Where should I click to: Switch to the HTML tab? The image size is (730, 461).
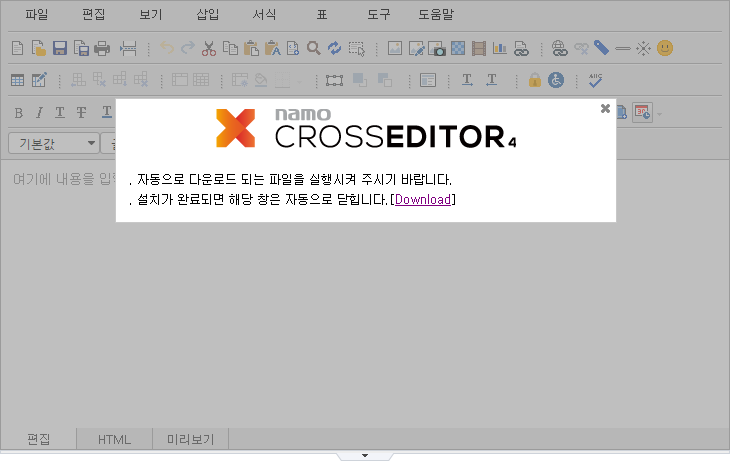(x=115, y=439)
